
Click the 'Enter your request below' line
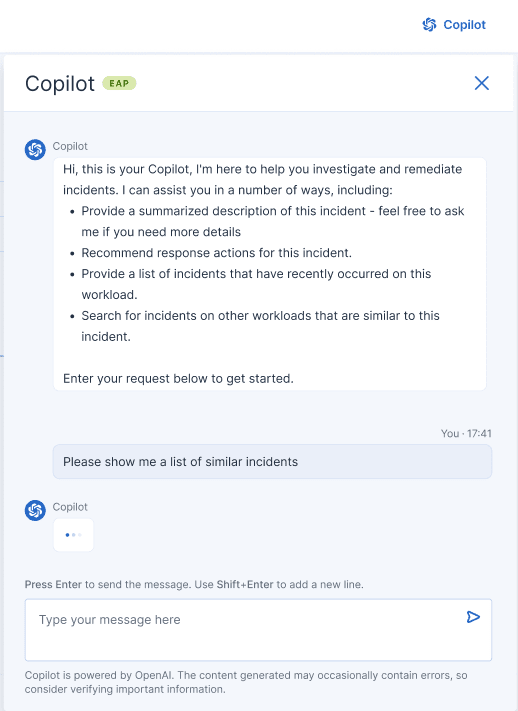click(x=178, y=378)
